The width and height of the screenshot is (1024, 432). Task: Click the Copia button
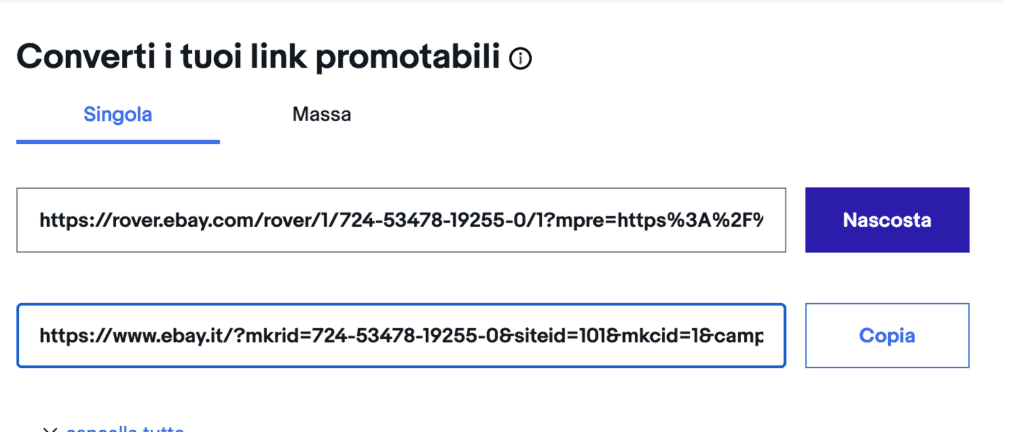(x=887, y=335)
